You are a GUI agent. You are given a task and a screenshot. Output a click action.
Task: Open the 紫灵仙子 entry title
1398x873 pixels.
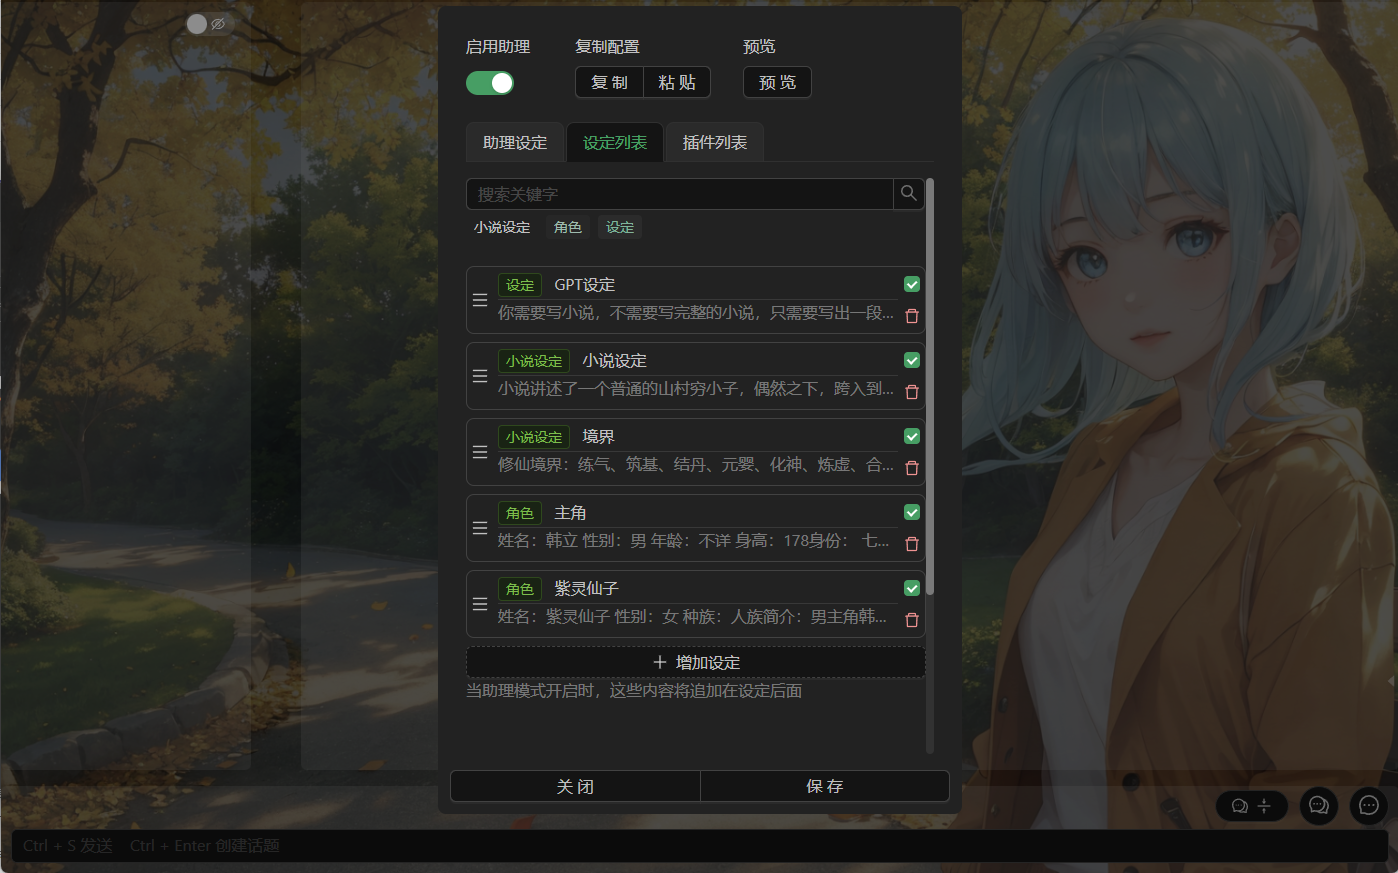coord(586,589)
